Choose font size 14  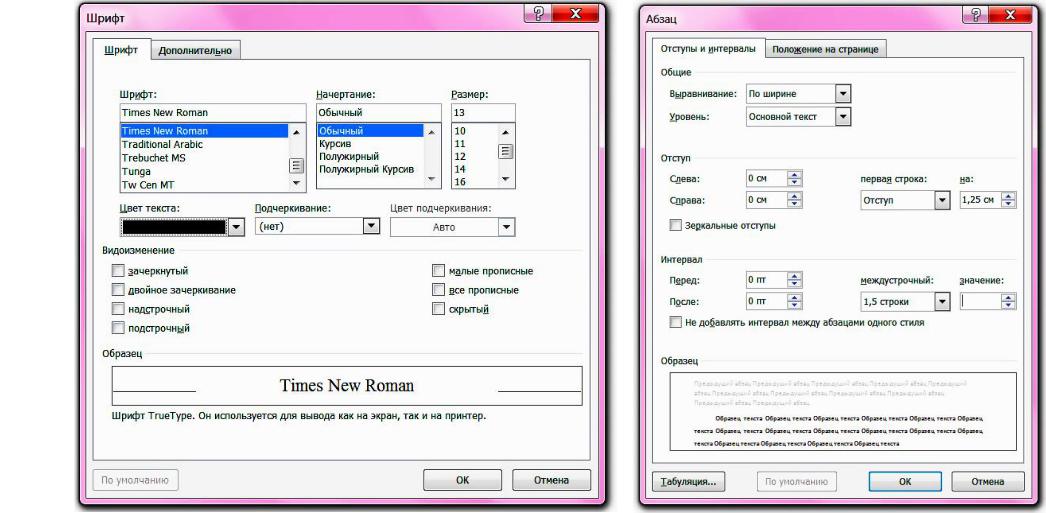pyautogui.click(x=474, y=169)
